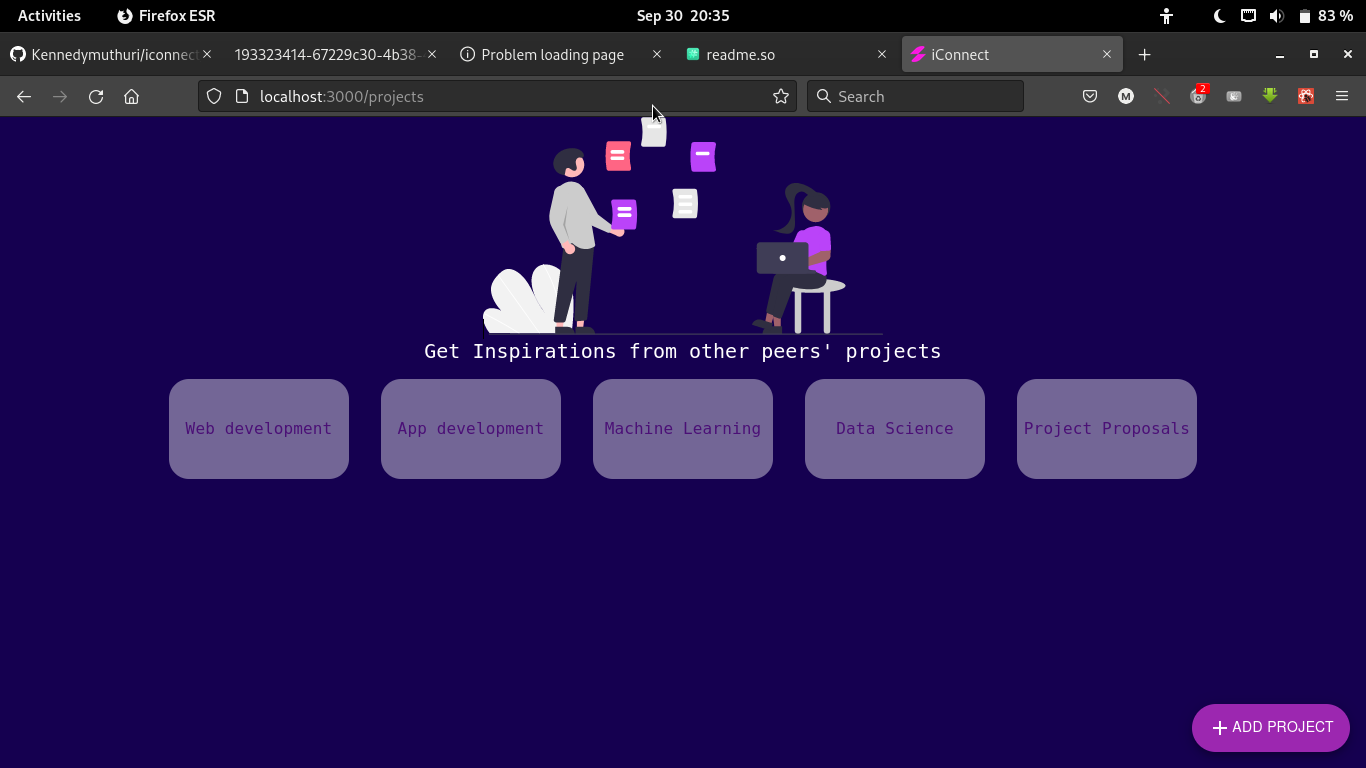Close the iConnect tab
This screenshot has height=768, width=1366.
(x=1107, y=54)
